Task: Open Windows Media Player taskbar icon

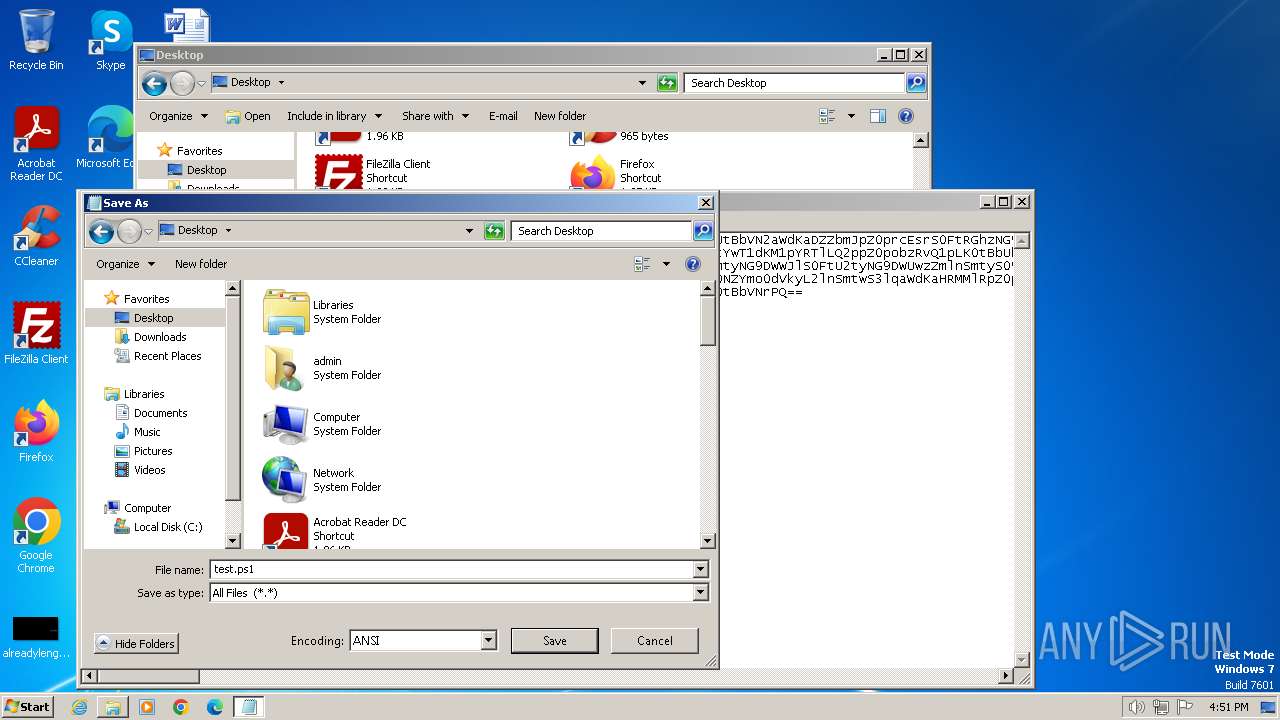Action: pos(147,707)
